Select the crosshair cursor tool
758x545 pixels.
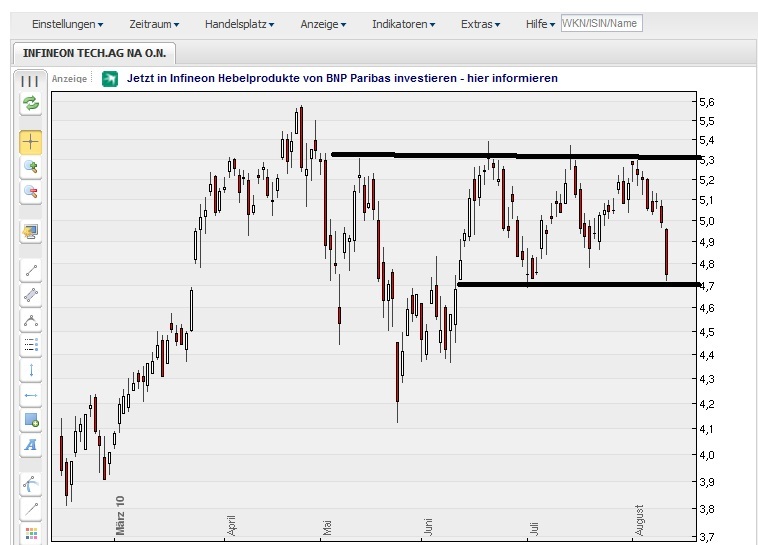pos(30,142)
